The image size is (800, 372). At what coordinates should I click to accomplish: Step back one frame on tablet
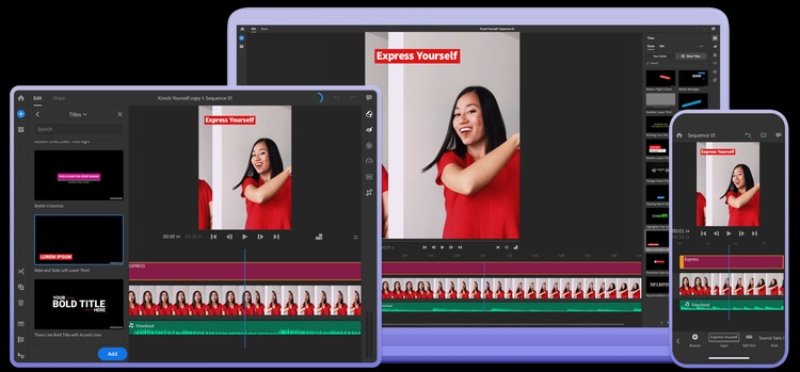point(229,237)
